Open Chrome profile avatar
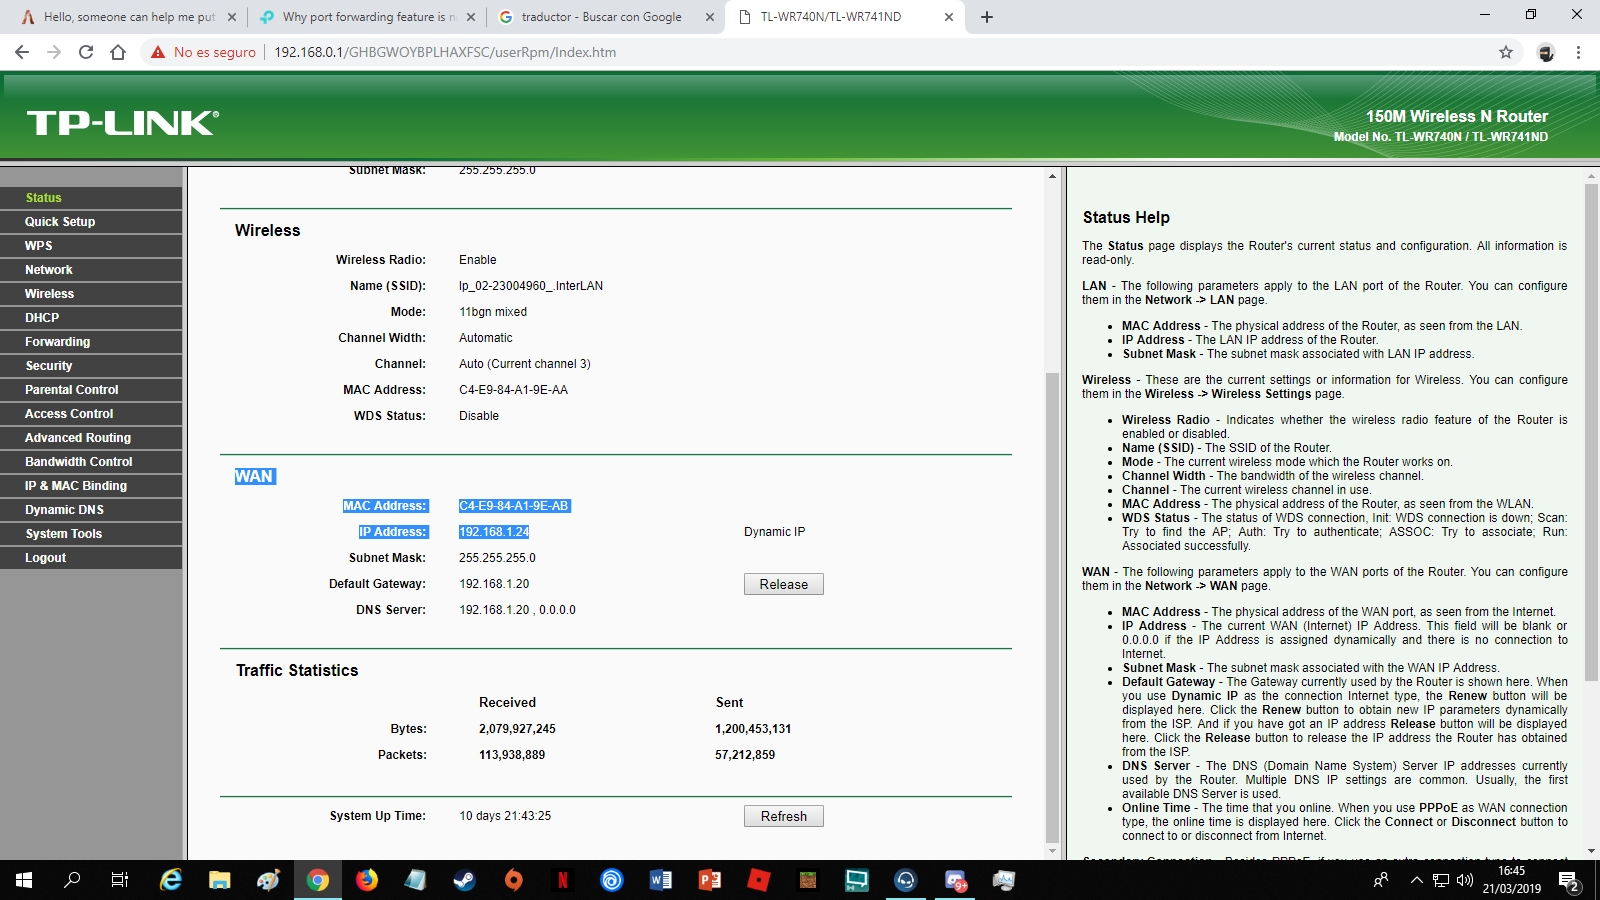 [1546, 52]
